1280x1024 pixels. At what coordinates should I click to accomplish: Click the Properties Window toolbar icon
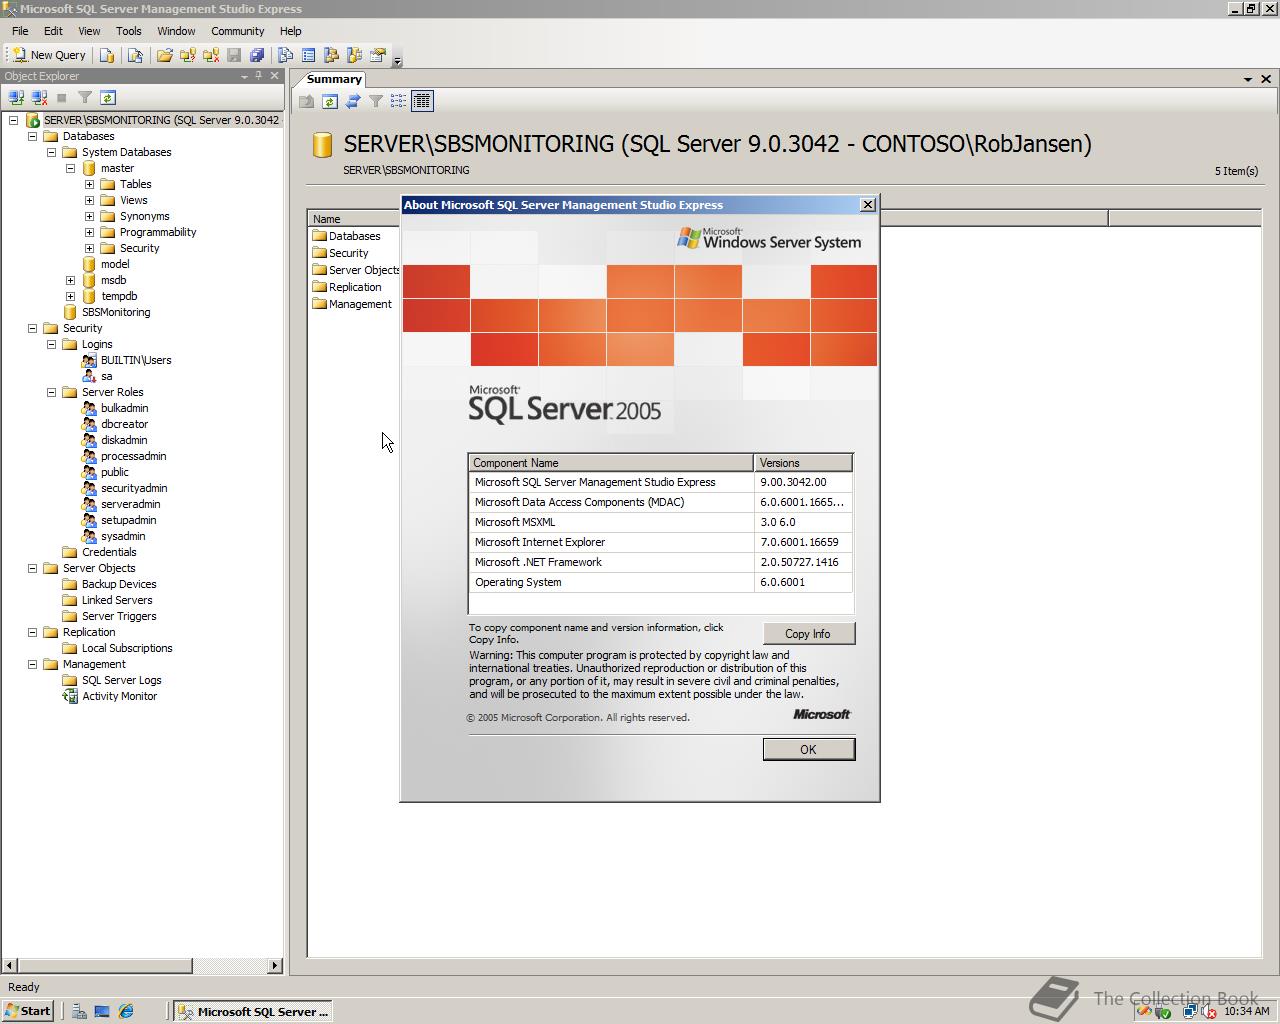(377, 55)
